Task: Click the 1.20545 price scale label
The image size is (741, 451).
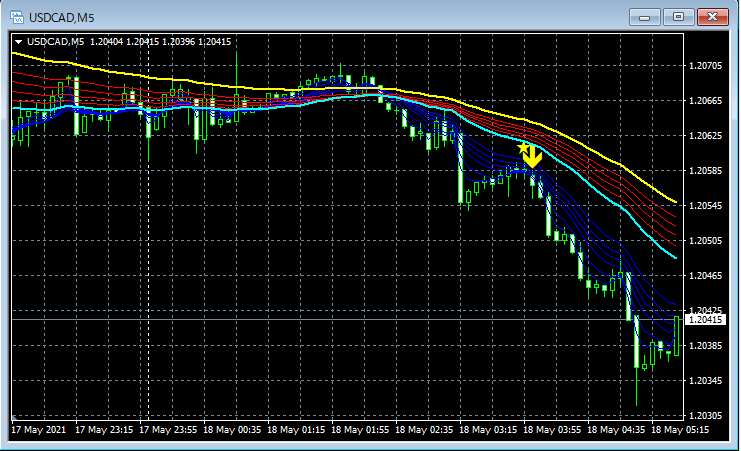Action: (x=706, y=206)
